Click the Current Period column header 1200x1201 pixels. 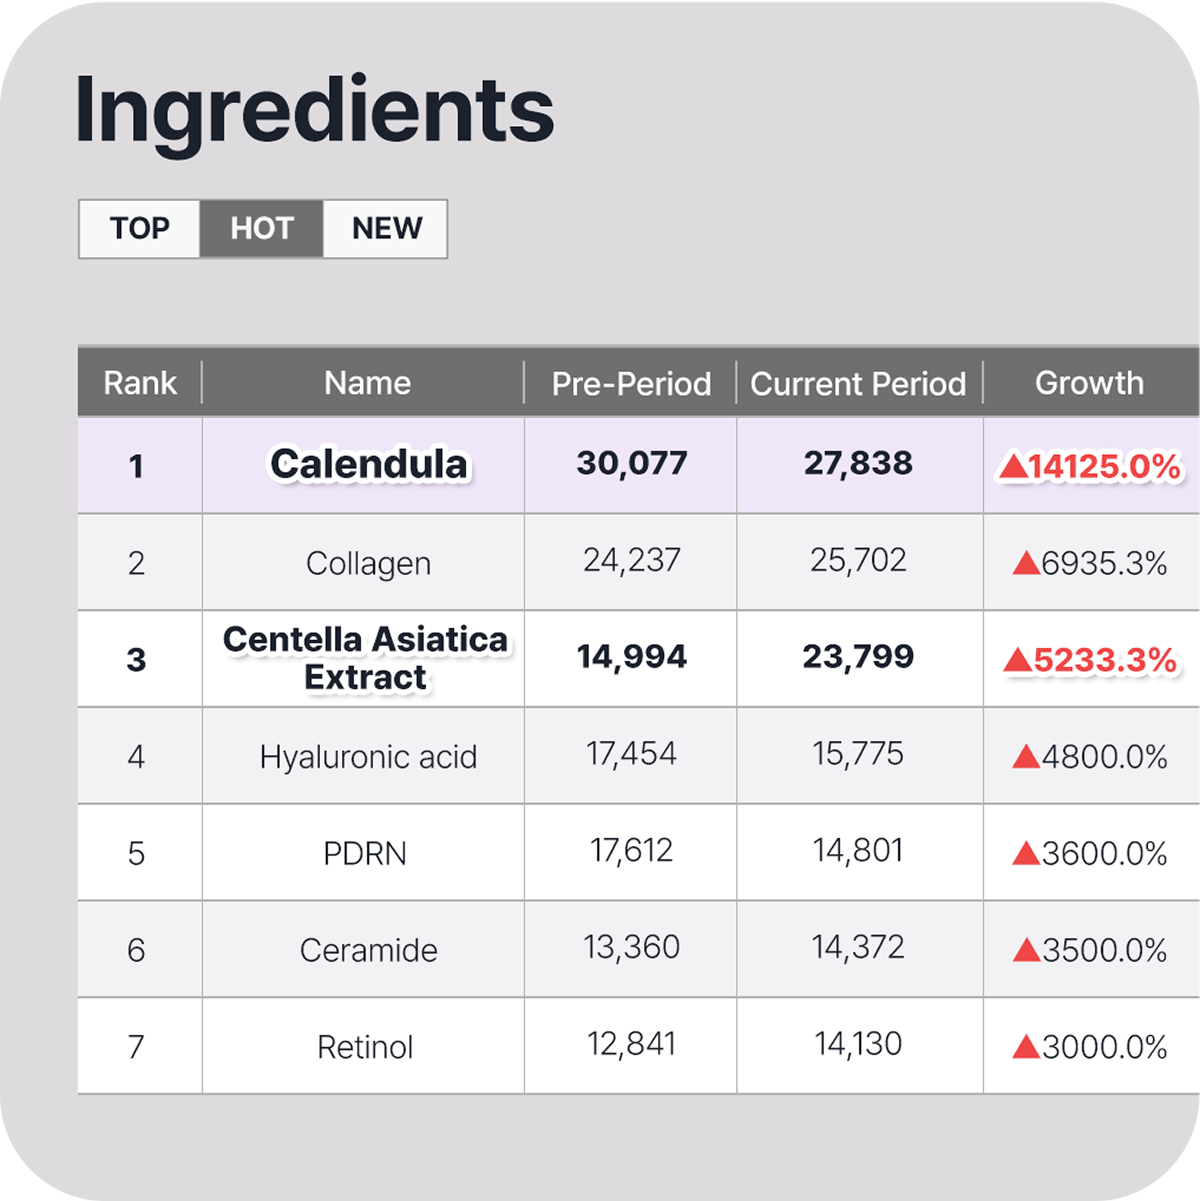coord(858,384)
